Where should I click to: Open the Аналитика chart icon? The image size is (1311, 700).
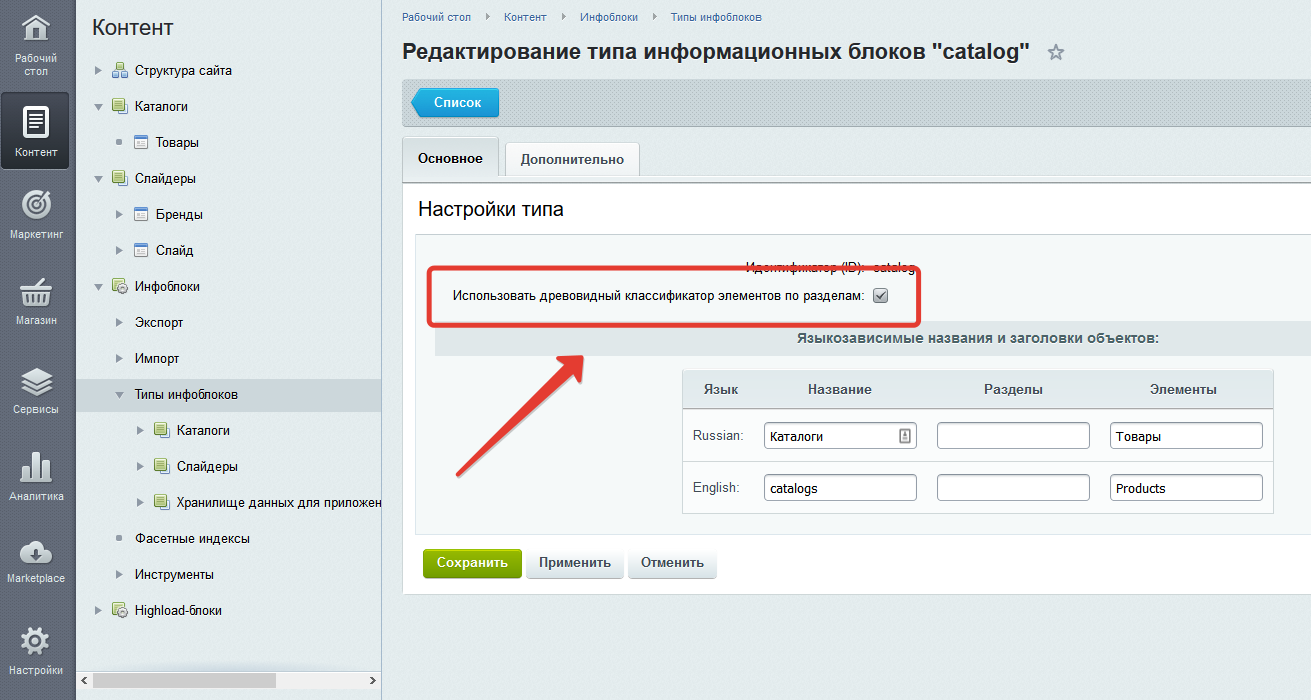coord(36,468)
